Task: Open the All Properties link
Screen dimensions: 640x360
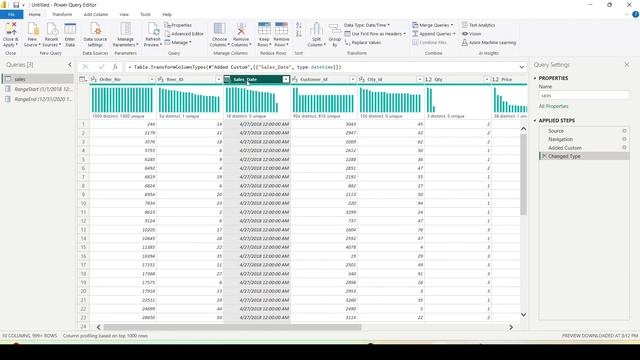Action: pos(553,106)
